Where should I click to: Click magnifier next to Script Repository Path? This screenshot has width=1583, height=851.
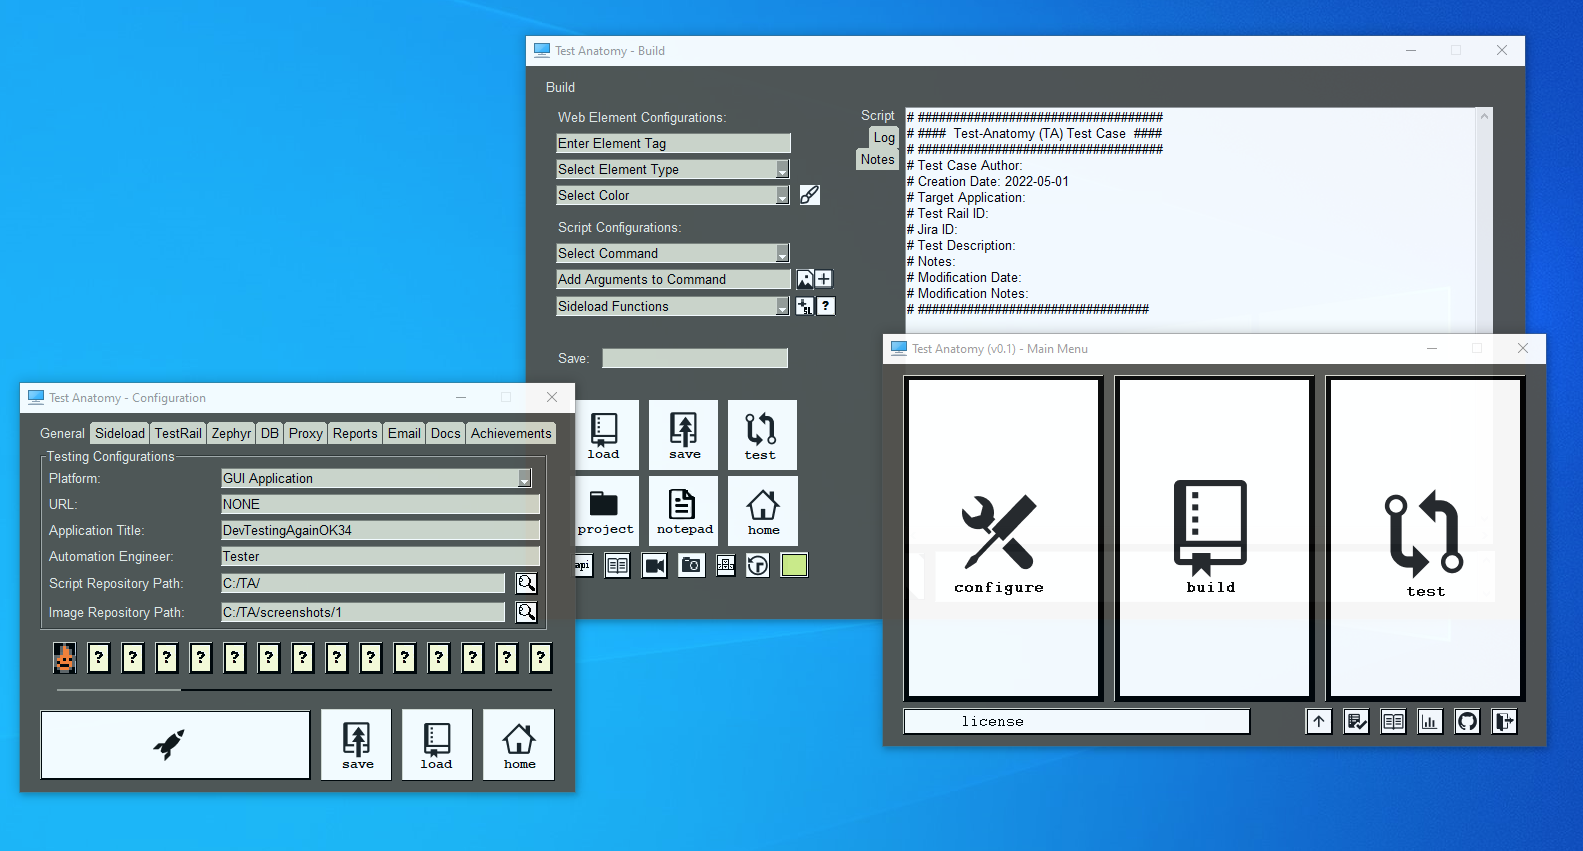click(526, 583)
